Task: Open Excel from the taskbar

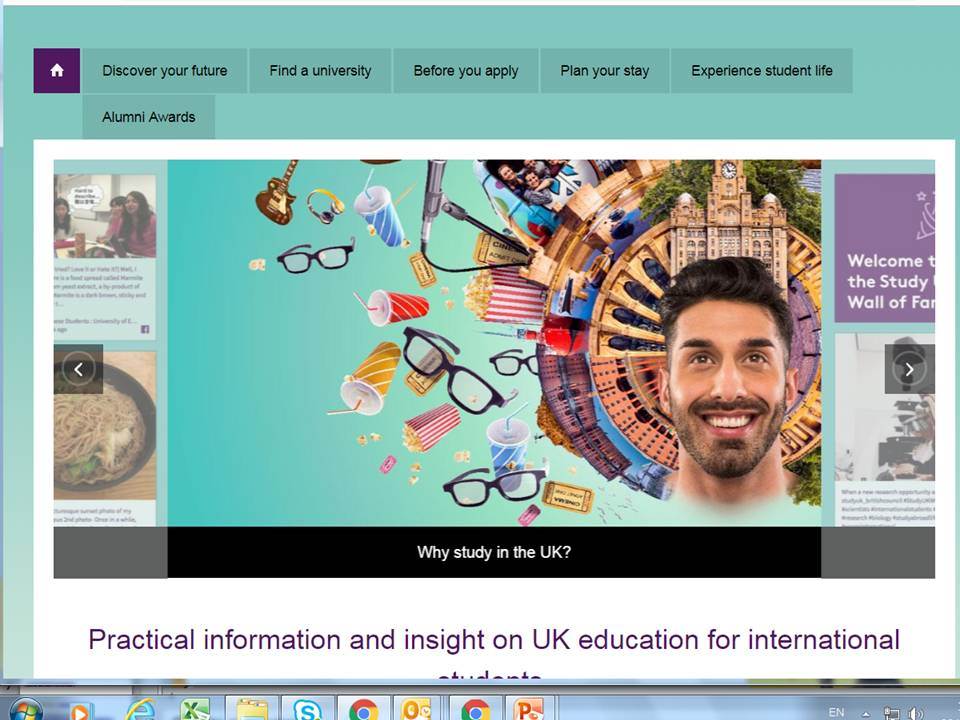Action: tap(195, 709)
